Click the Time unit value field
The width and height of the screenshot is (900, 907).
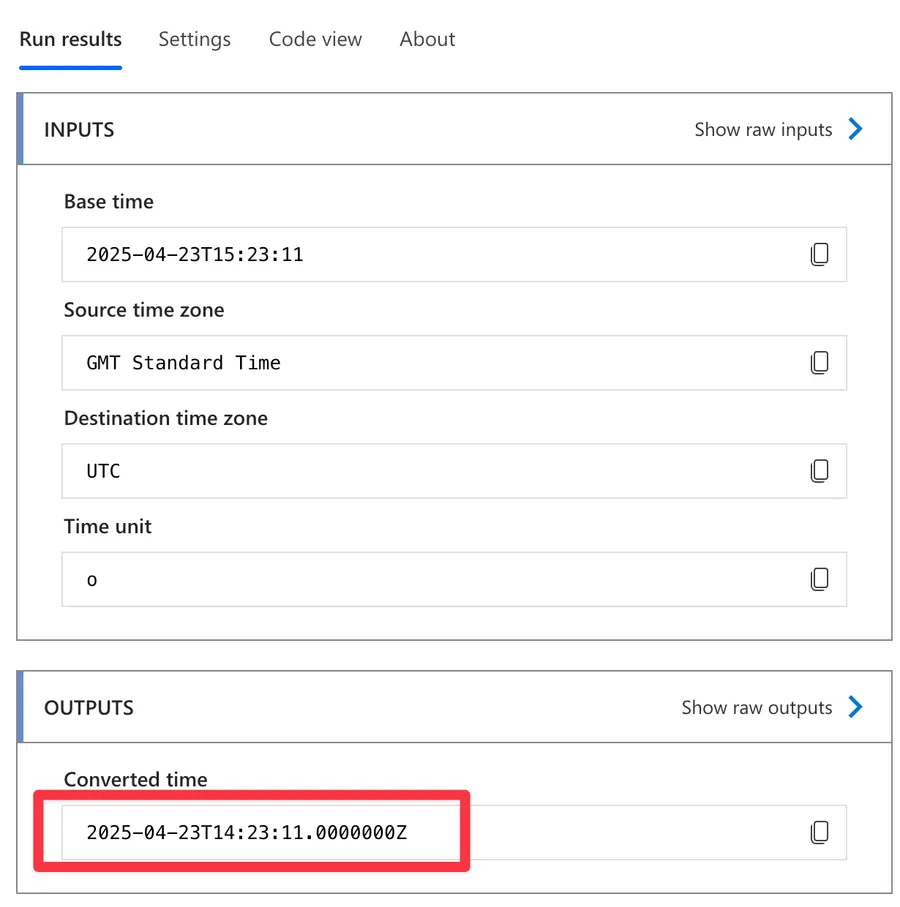pyautogui.click(x=430, y=579)
